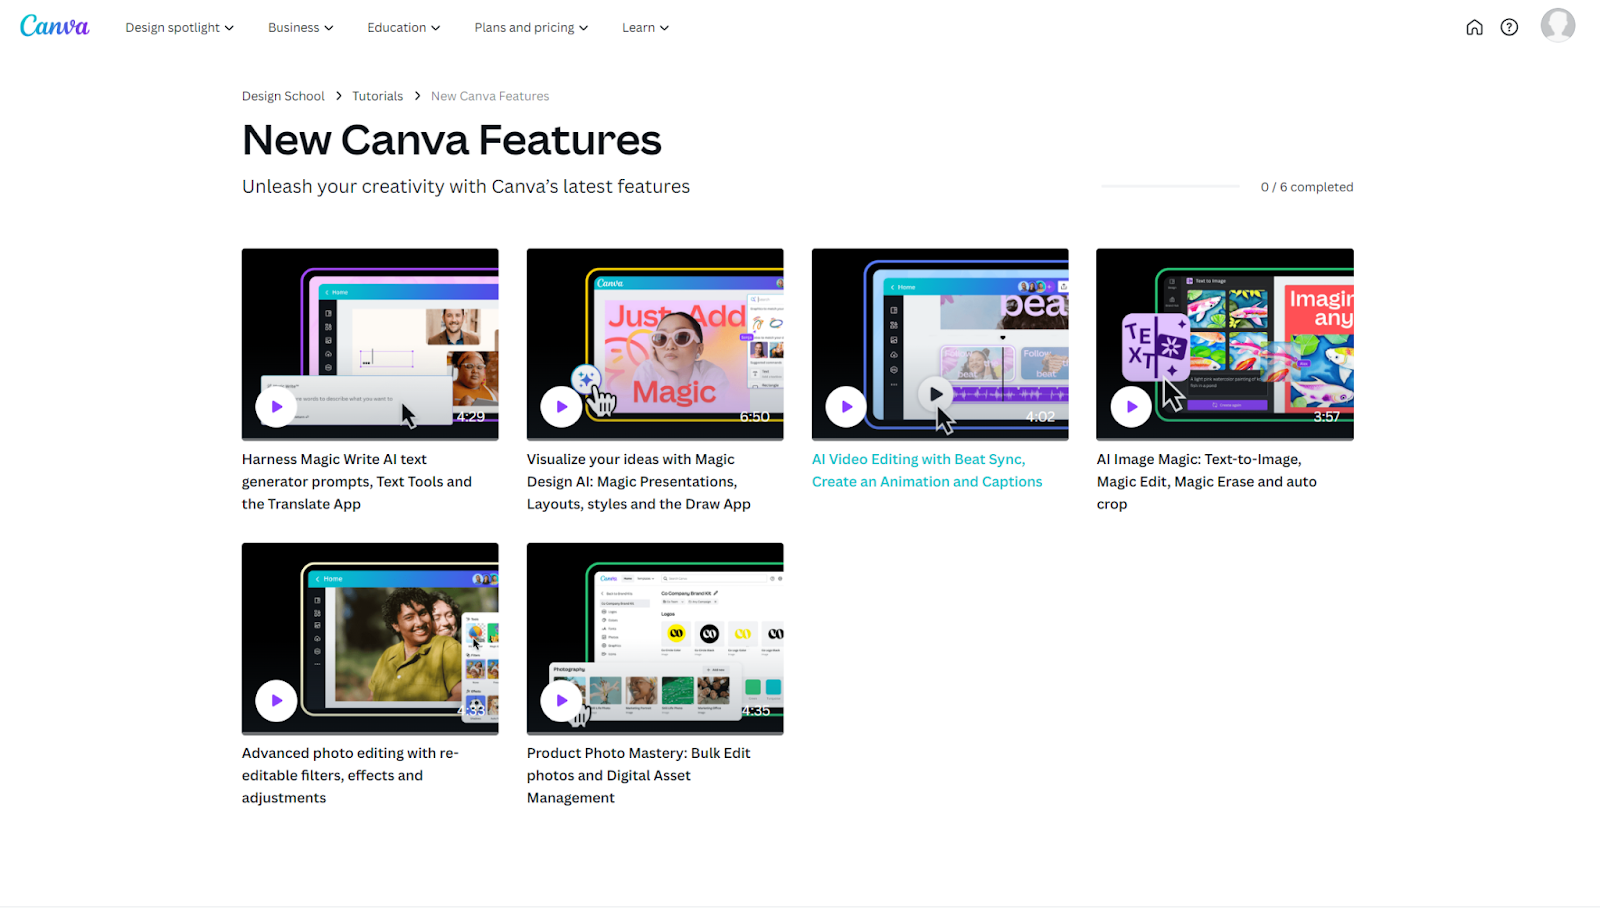Play the Advanced photo editing video
Screen dimensions: 1600x908
[276, 701]
